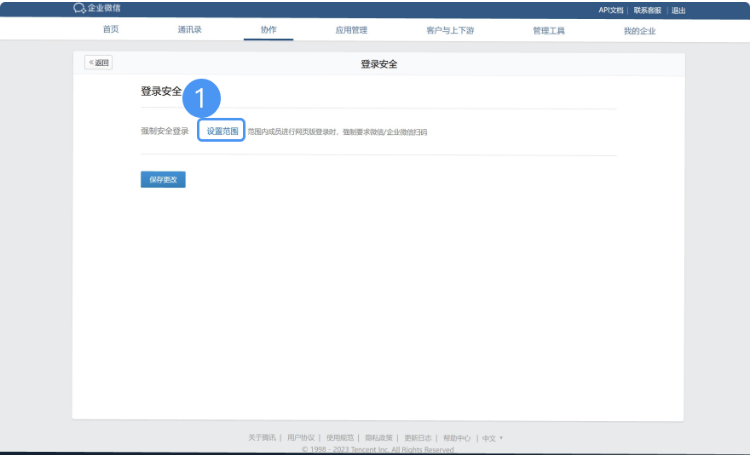751x455 pixels.
Task: Expand the 中文 language dropdown
Action: coord(492,438)
